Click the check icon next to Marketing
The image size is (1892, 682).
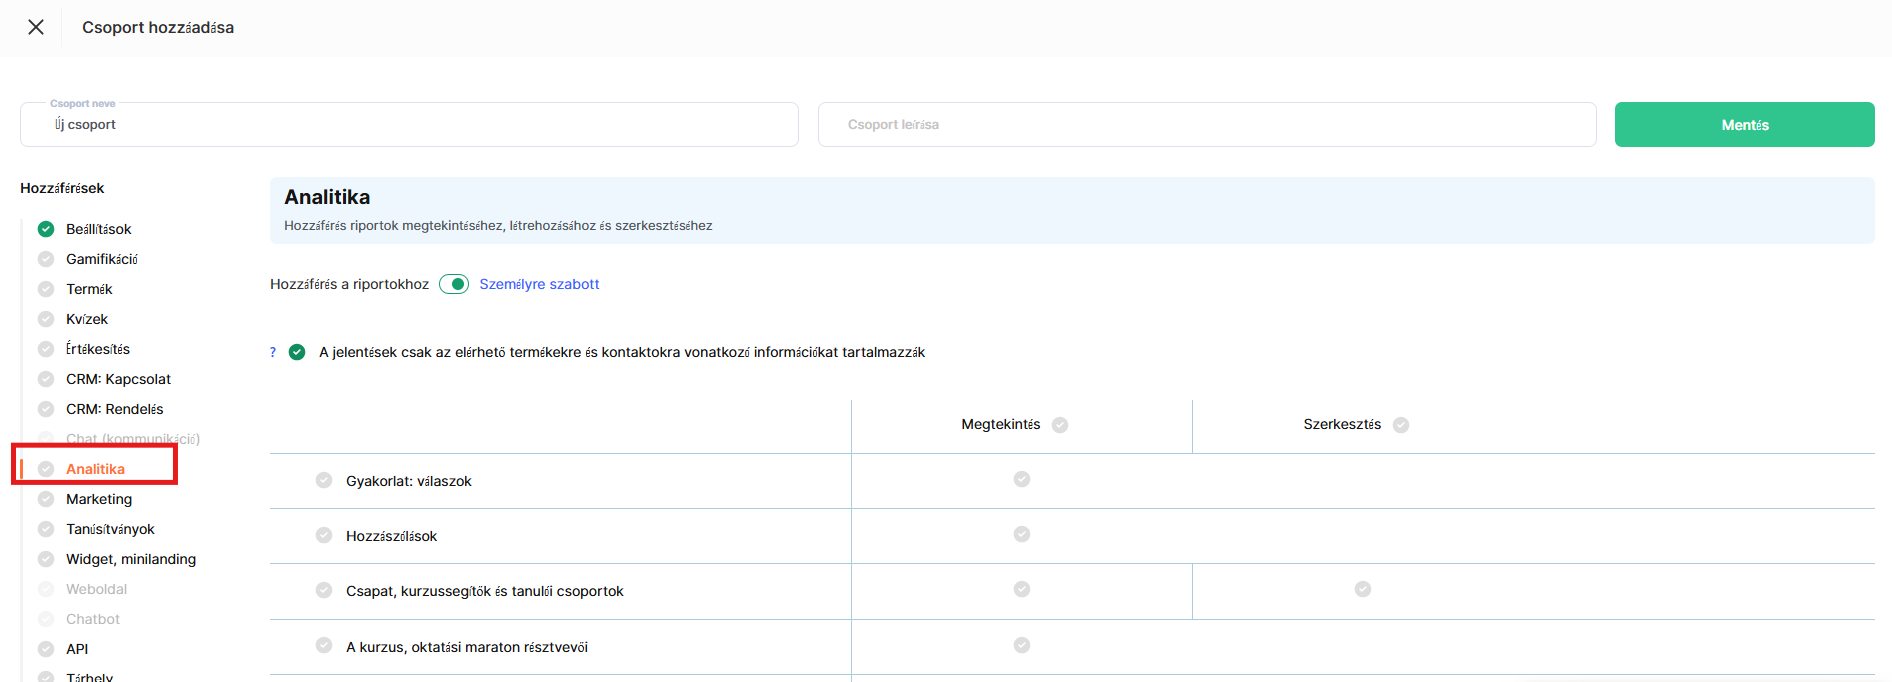[46, 499]
